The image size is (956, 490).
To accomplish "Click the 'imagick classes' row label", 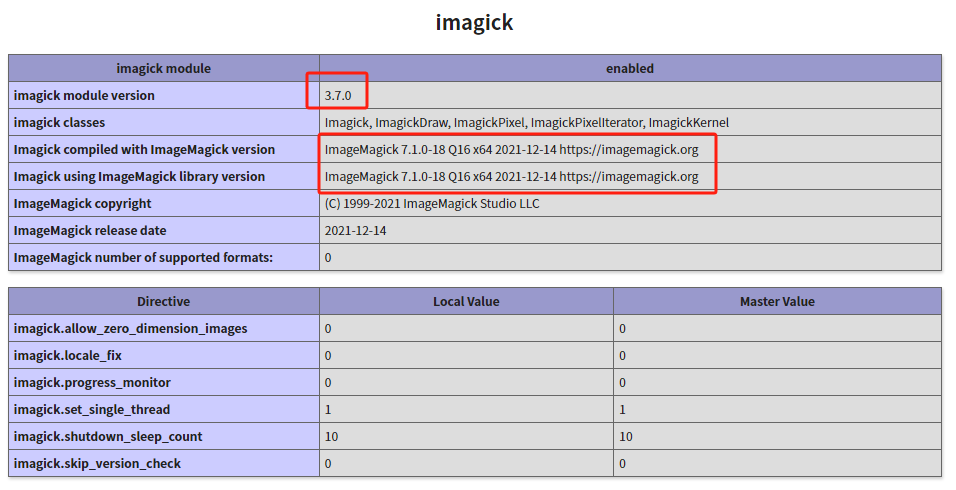I will click(x=59, y=123).
